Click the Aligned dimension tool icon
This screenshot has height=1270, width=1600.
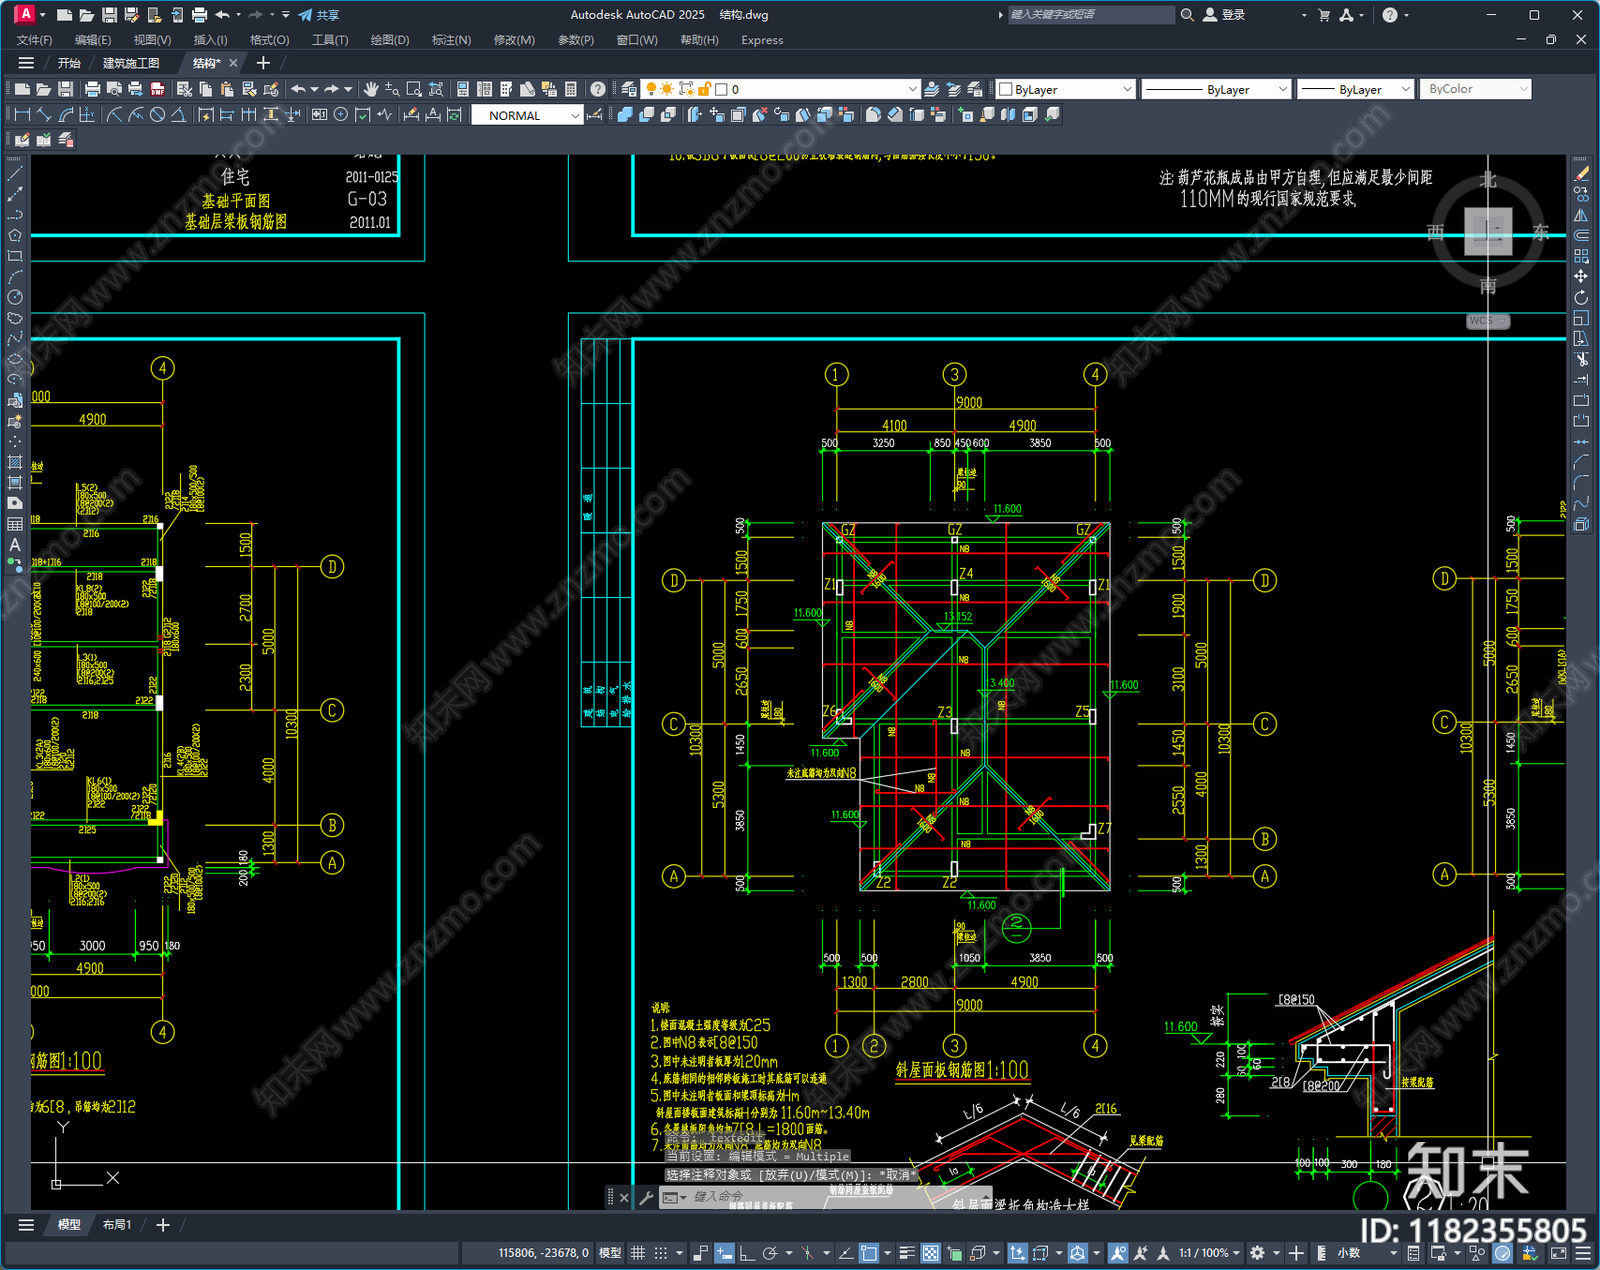pos(44,115)
